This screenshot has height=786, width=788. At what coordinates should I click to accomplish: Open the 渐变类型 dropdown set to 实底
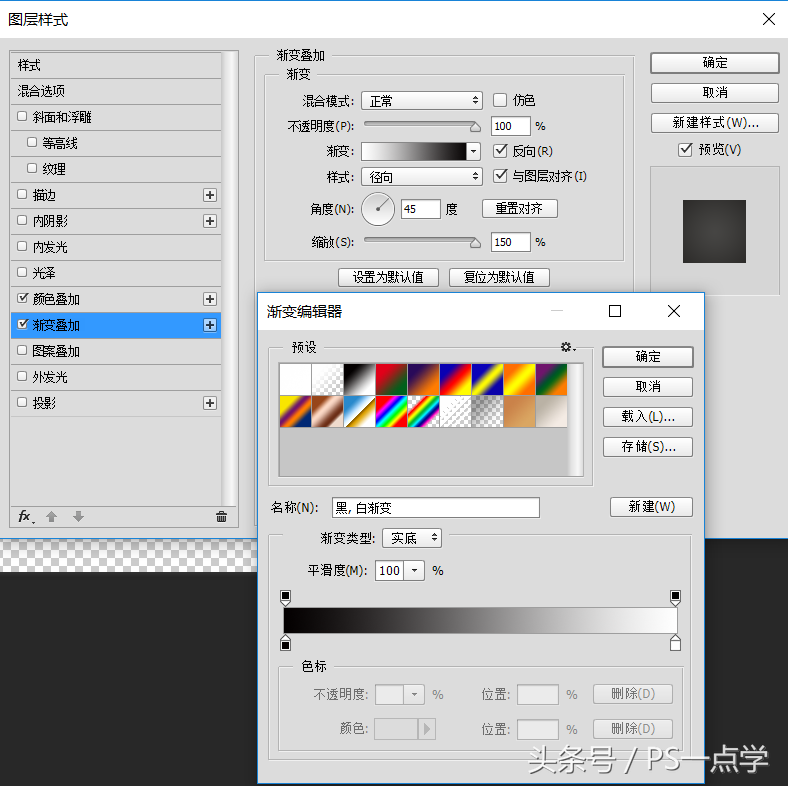pyautogui.click(x=412, y=538)
